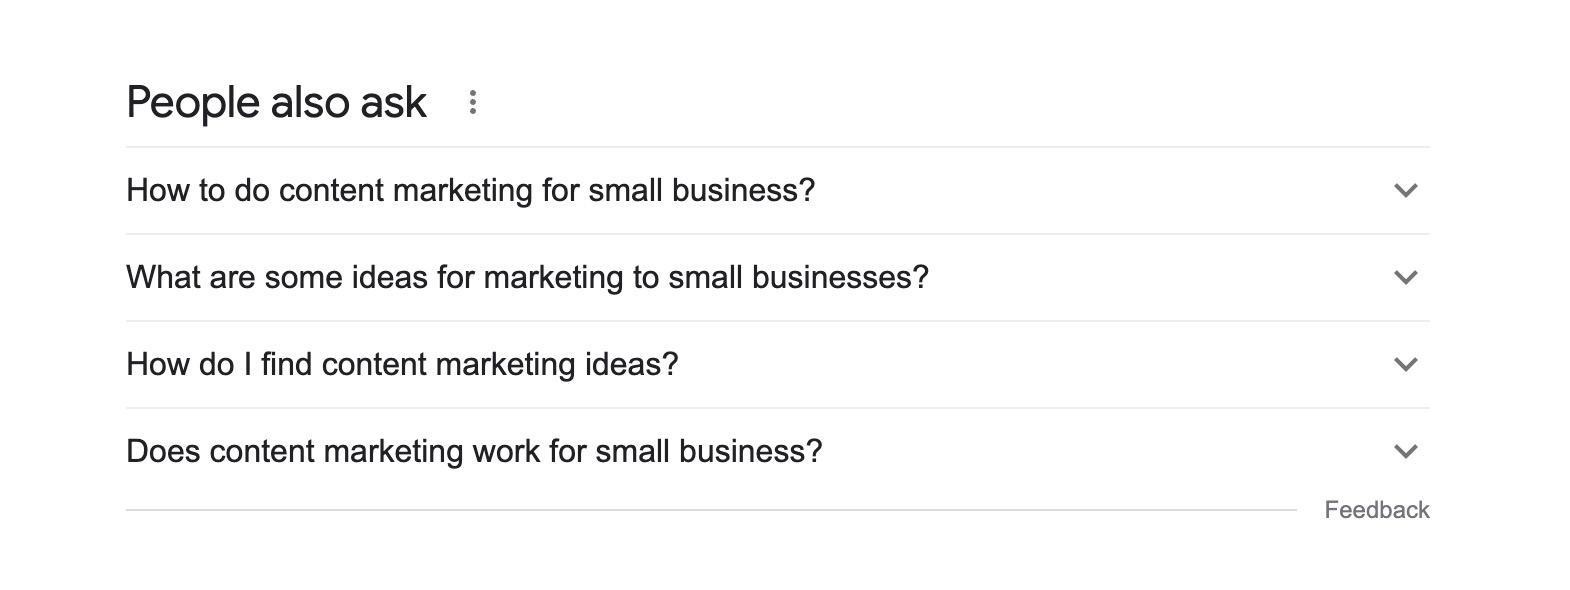Click chevron beside 'Does content marketing work' question
1570x590 pixels.
point(1405,451)
